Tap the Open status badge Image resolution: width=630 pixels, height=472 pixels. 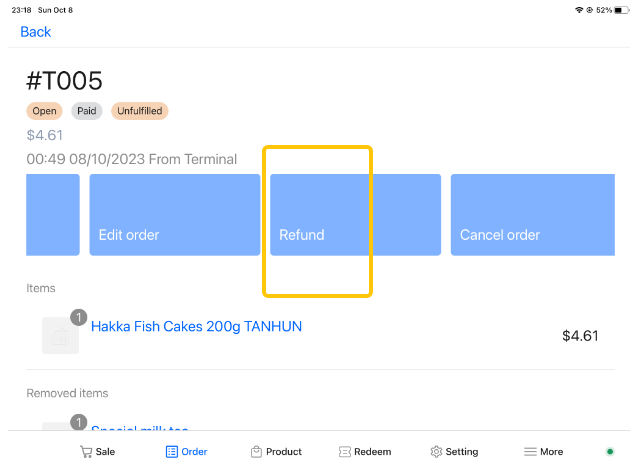45,111
